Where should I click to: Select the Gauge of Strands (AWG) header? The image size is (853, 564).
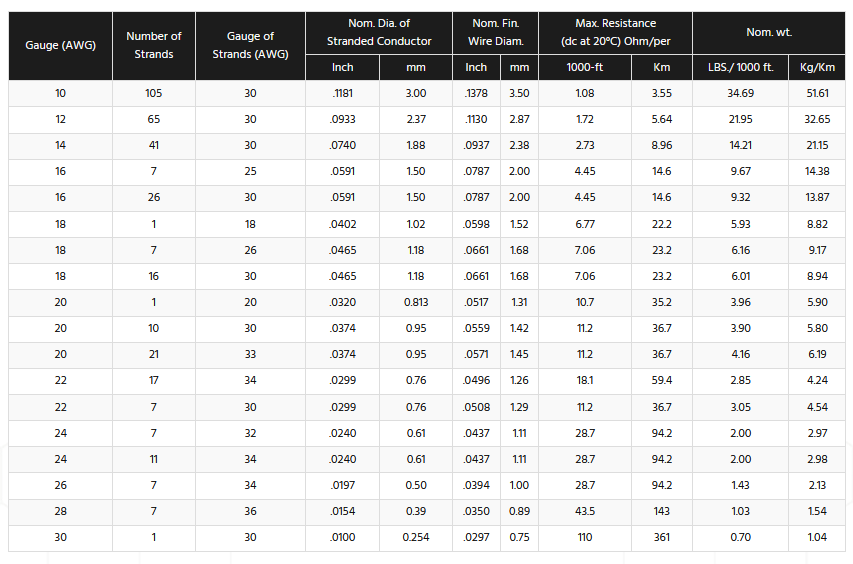250,46
